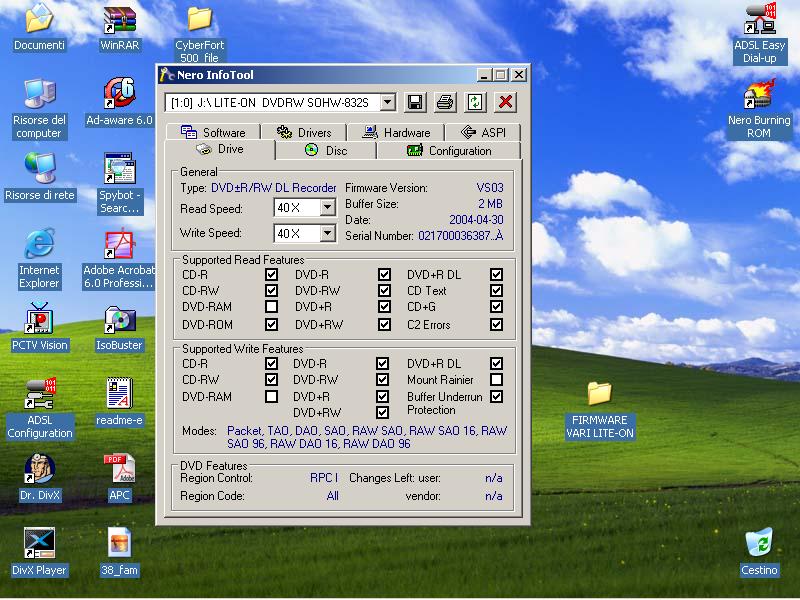
Task: Switch to the ASPI tab
Action: (483, 133)
